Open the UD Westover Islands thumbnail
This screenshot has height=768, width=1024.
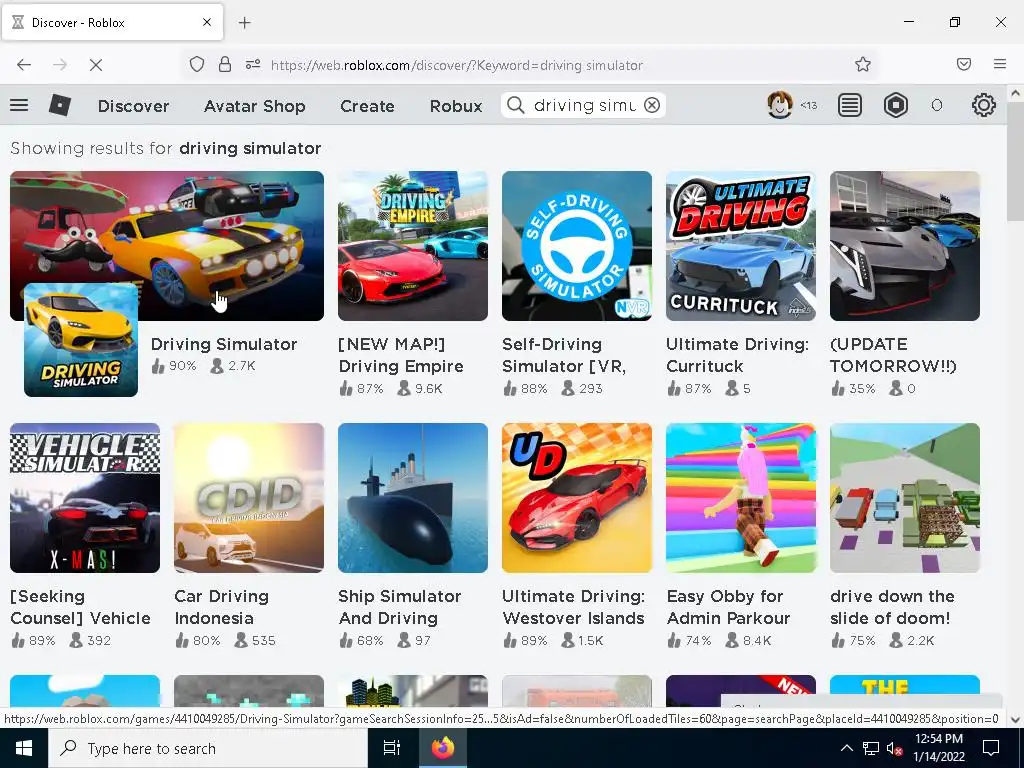point(577,498)
